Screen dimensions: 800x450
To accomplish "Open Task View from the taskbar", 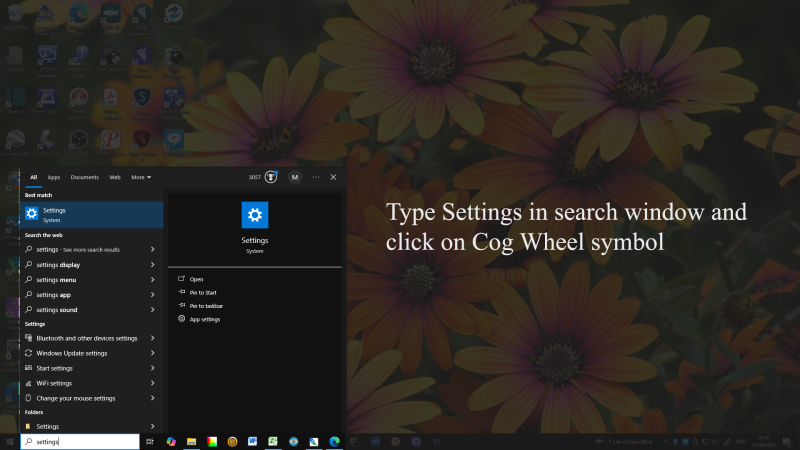I will (149, 441).
